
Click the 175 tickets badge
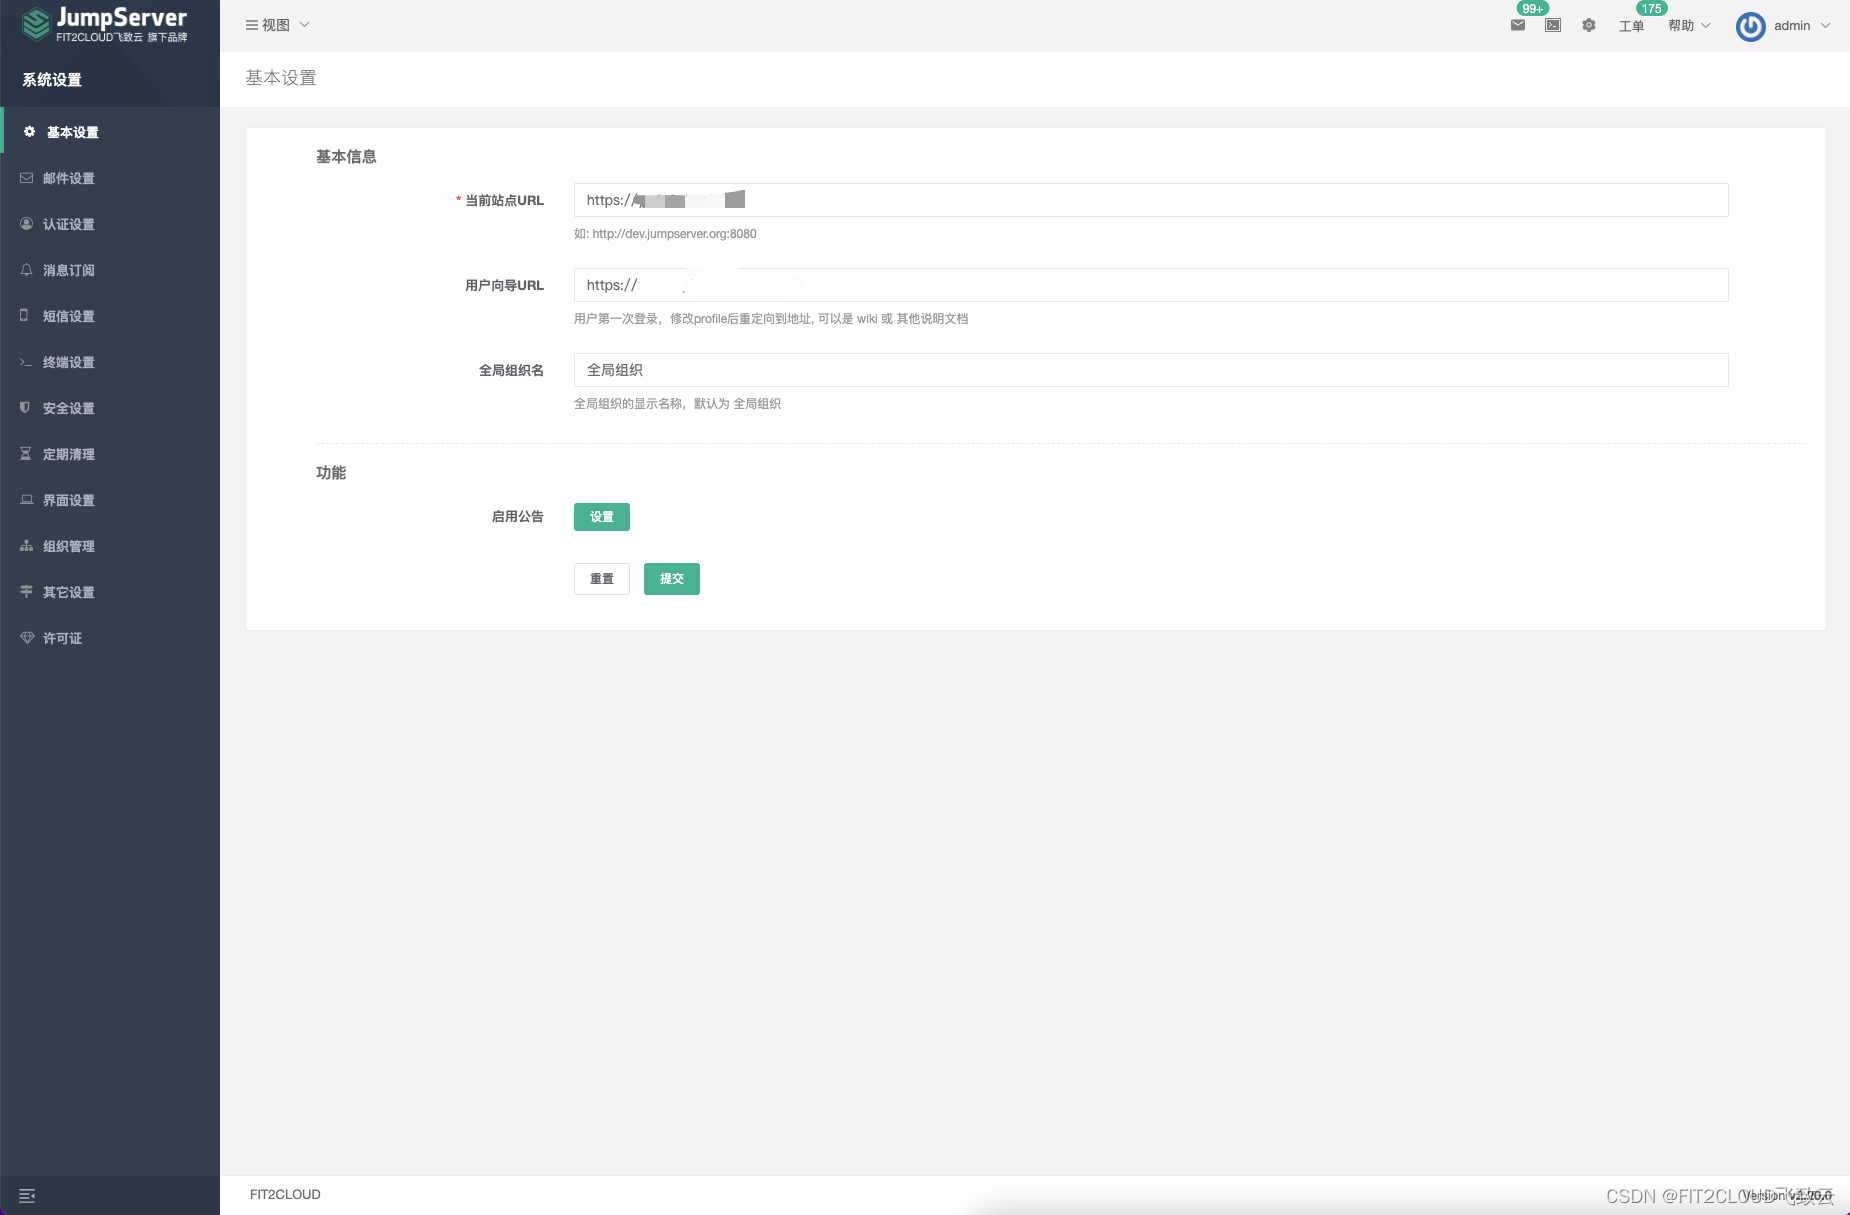tap(1651, 9)
